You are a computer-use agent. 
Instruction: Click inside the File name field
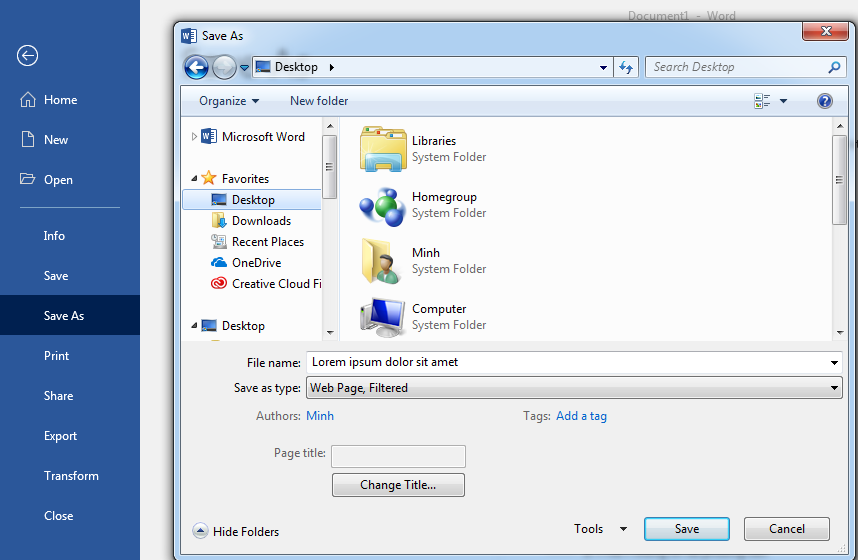coord(566,362)
